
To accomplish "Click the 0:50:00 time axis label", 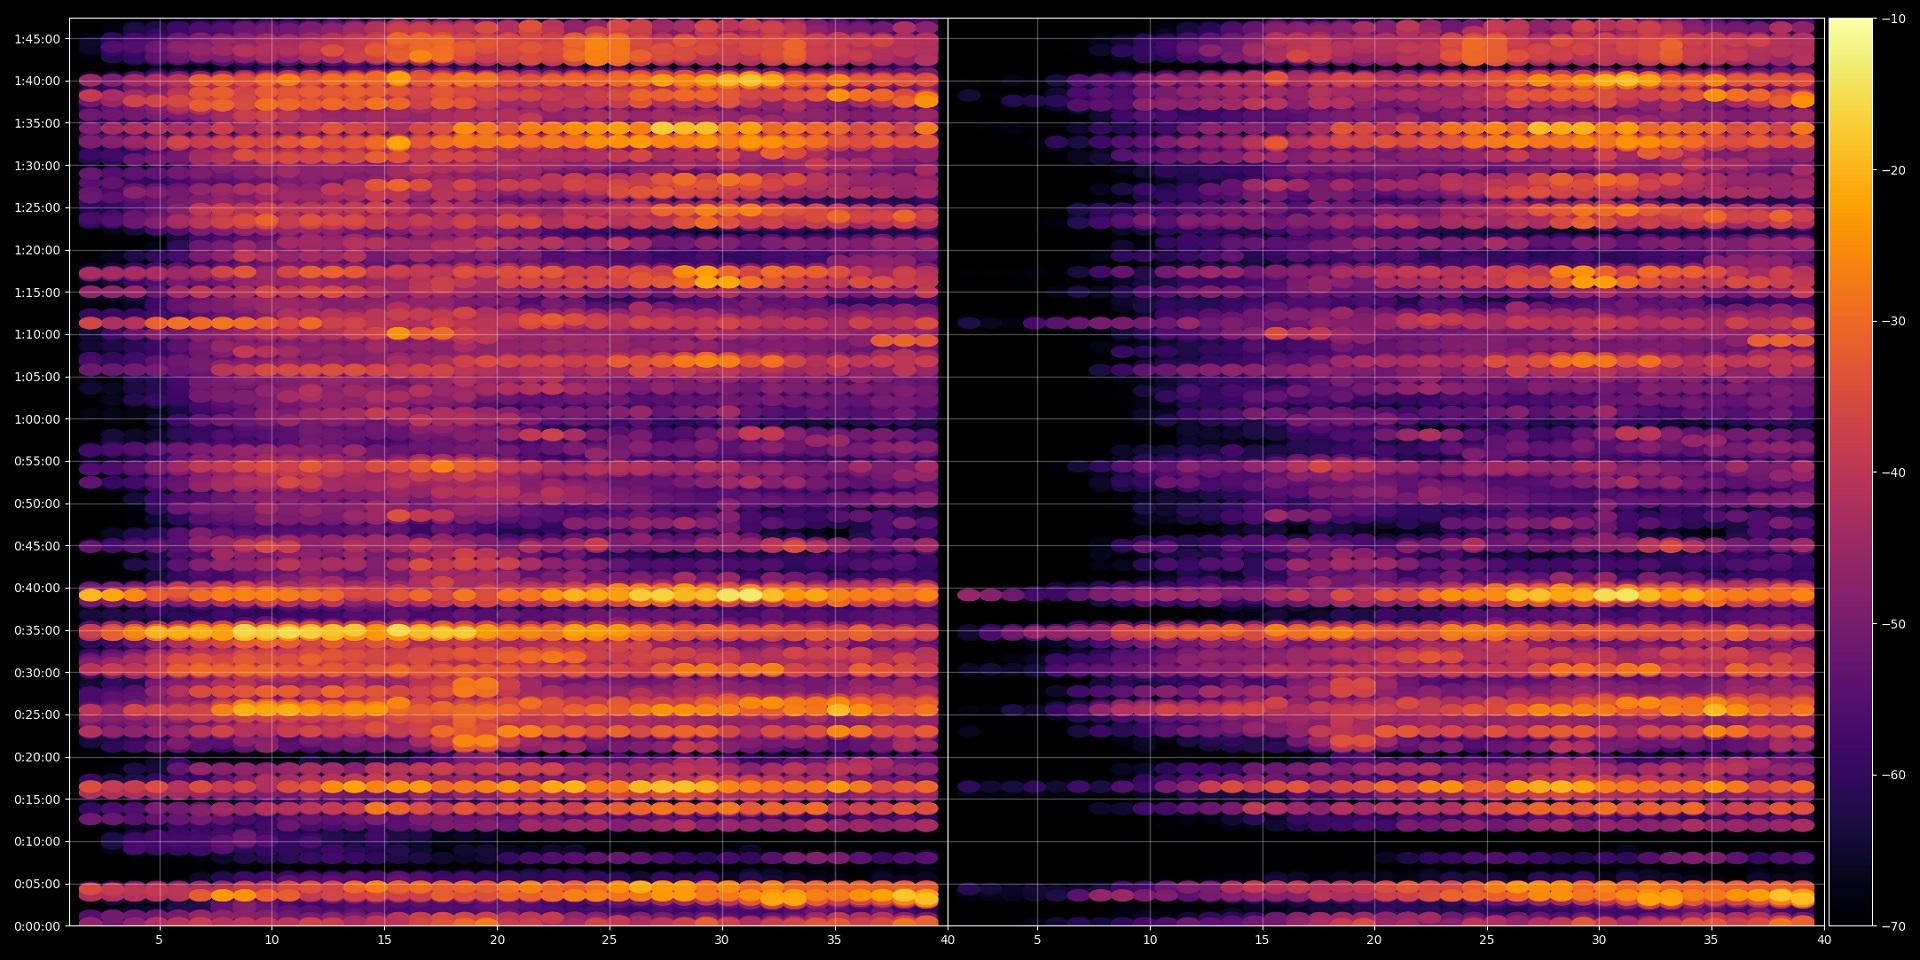I will (37, 503).
